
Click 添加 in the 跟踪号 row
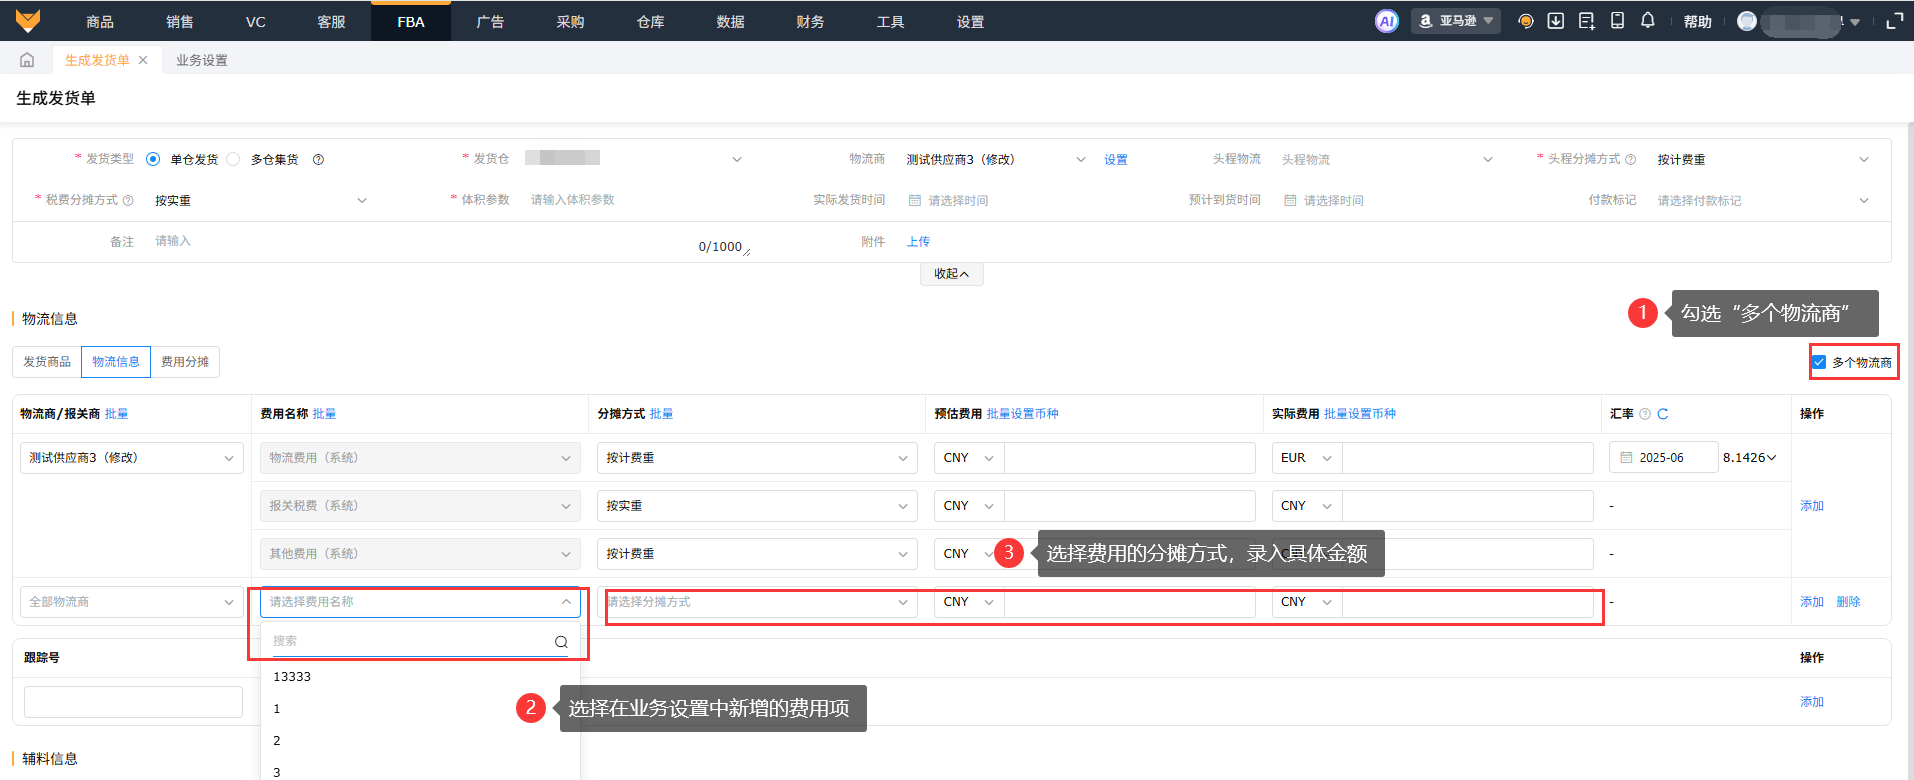(x=1812, y=702)
